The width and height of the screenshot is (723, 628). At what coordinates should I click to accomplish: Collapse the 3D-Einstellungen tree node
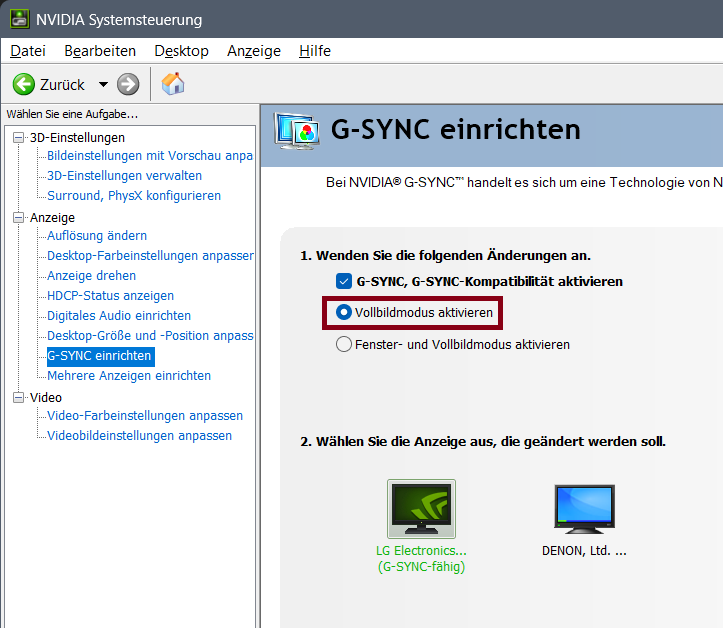click(18, 137)
